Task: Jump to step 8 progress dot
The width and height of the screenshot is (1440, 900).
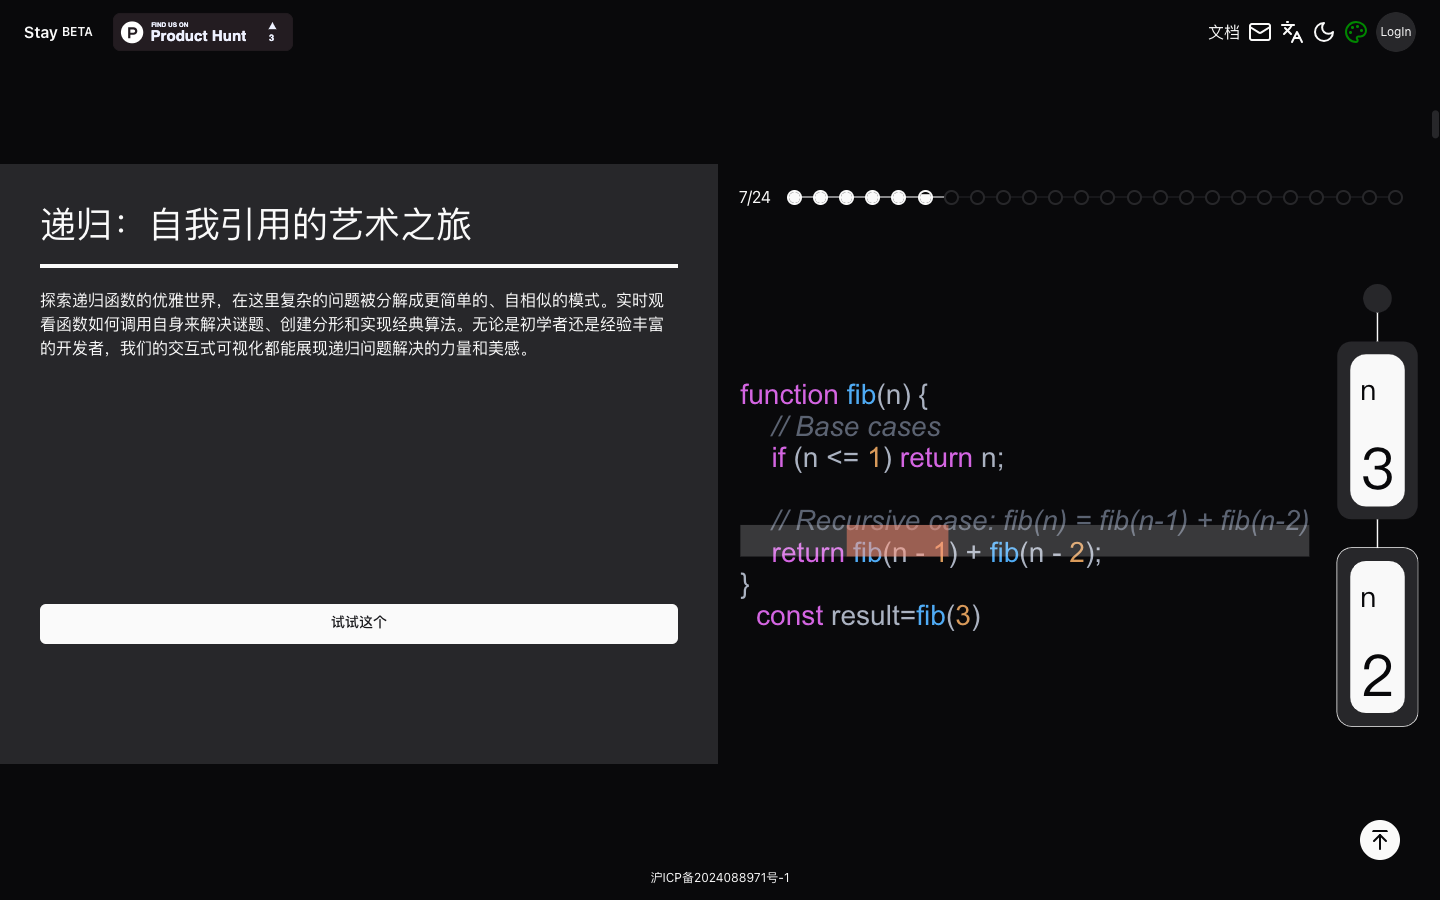Action: coord(977,198)
